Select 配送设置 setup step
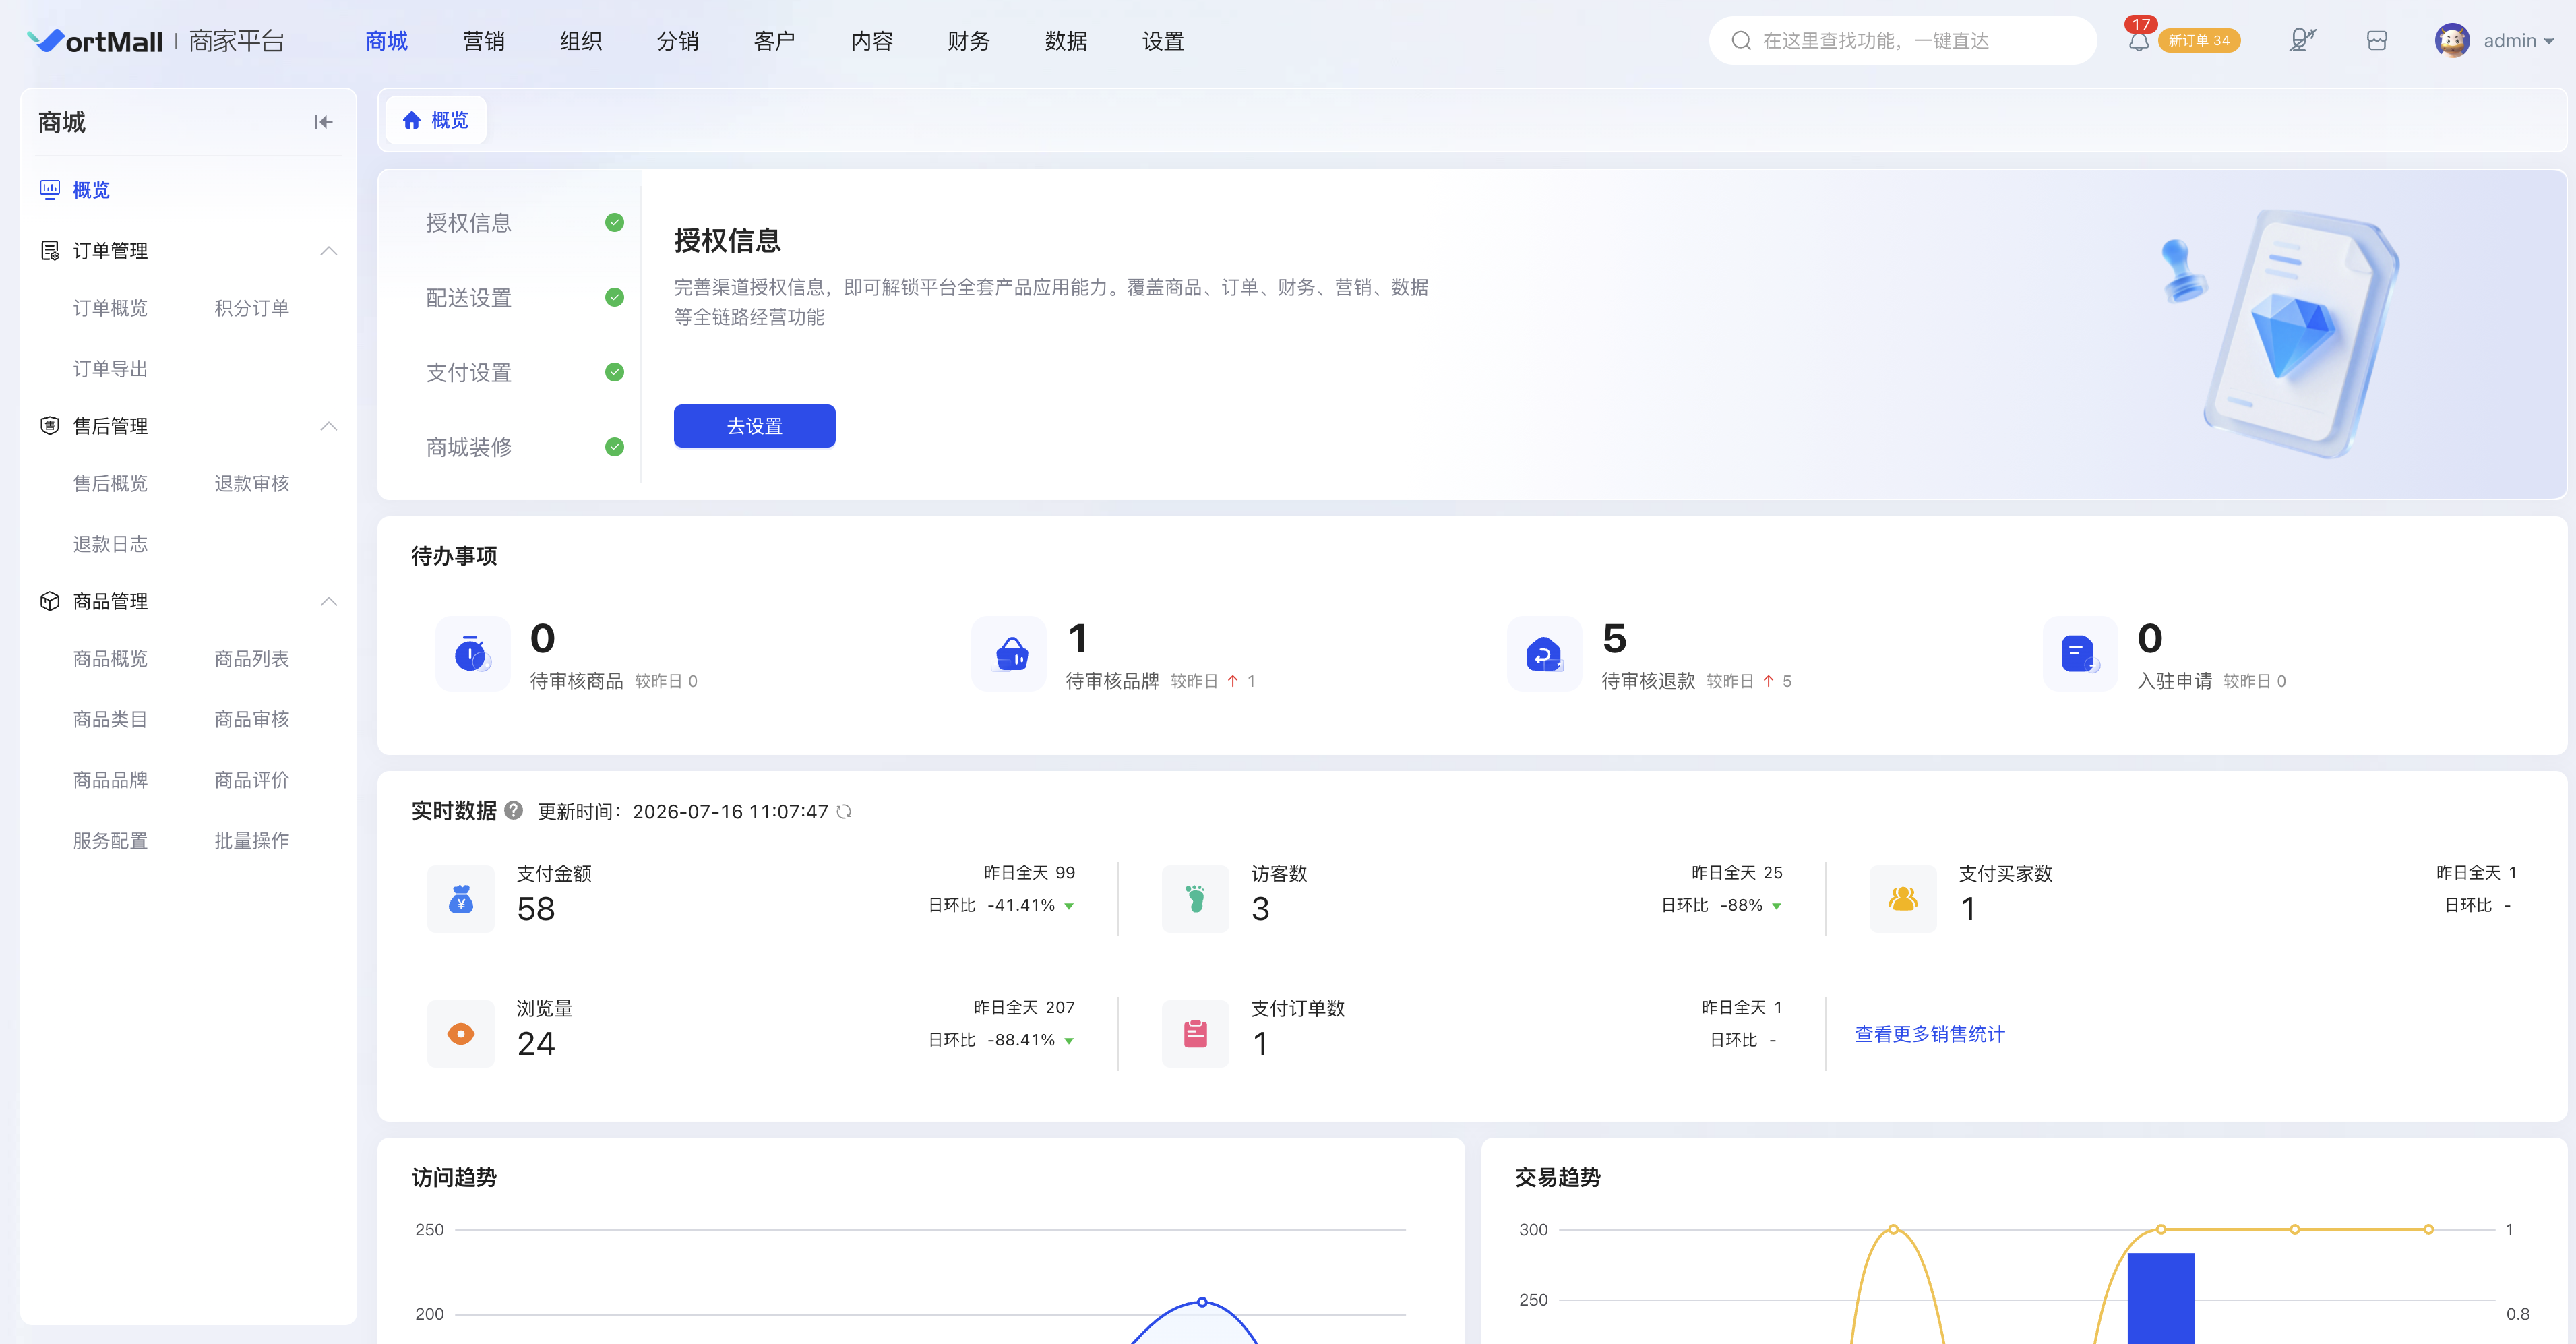Image resolution: width=2576 pixels, height=1344 pixels. [469, 298]
